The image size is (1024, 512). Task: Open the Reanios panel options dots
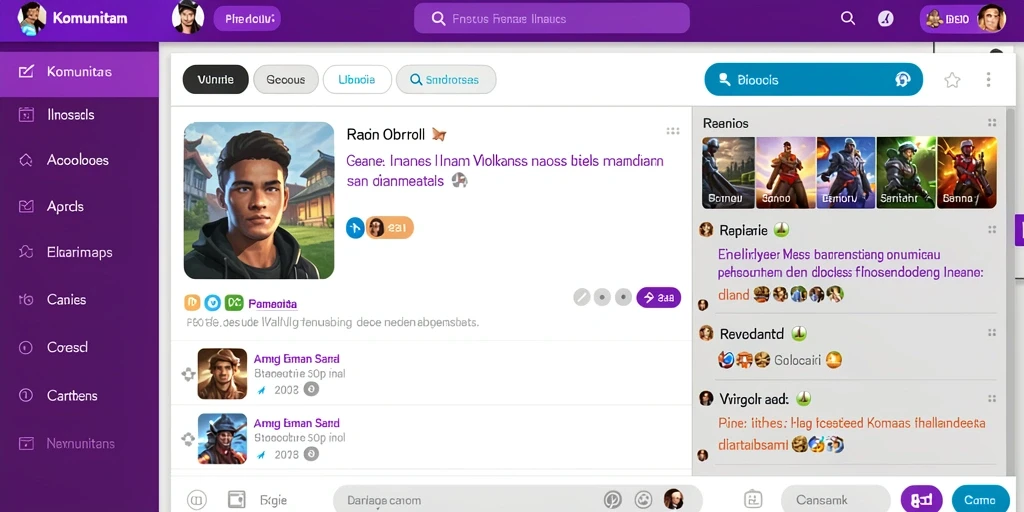pyautogui.click(x=992, y=123)
